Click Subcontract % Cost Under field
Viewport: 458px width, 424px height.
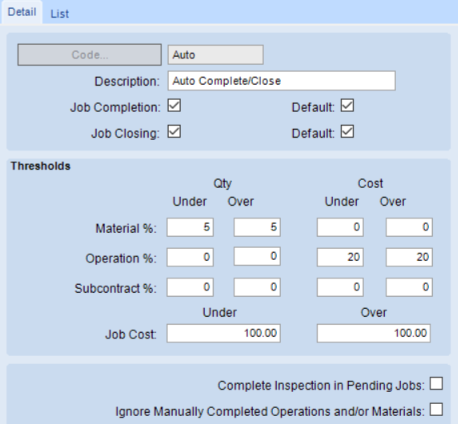(340, 287)
